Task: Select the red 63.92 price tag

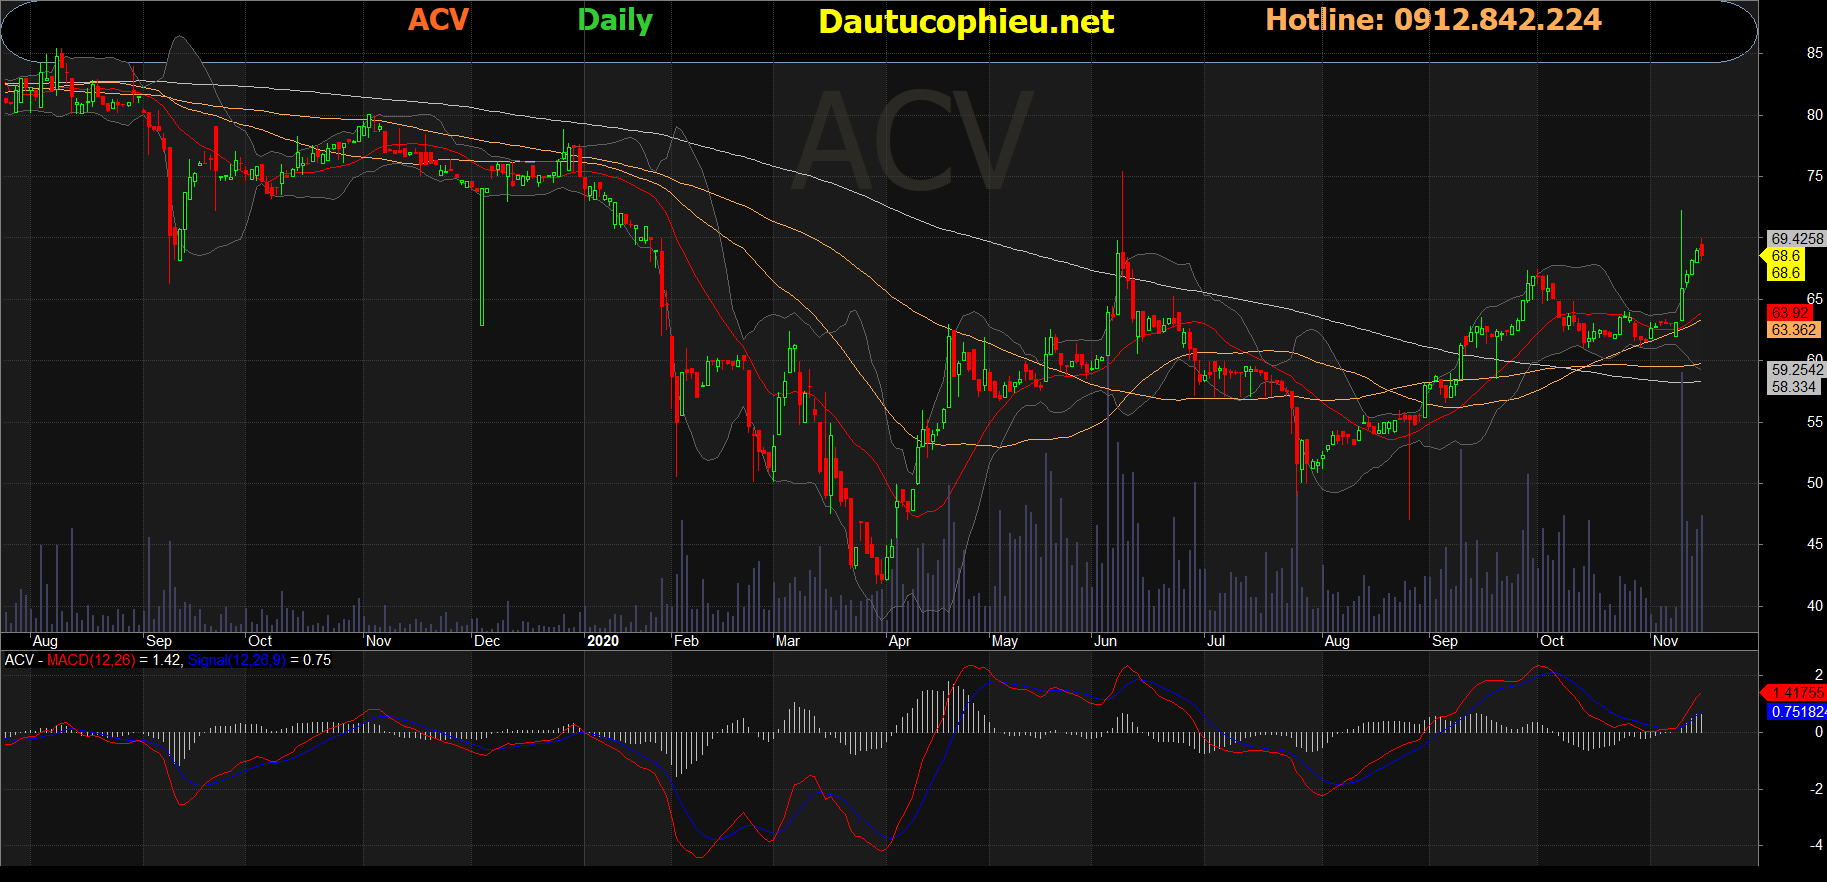Action: pyautogui.click(x=1789, y=313)
